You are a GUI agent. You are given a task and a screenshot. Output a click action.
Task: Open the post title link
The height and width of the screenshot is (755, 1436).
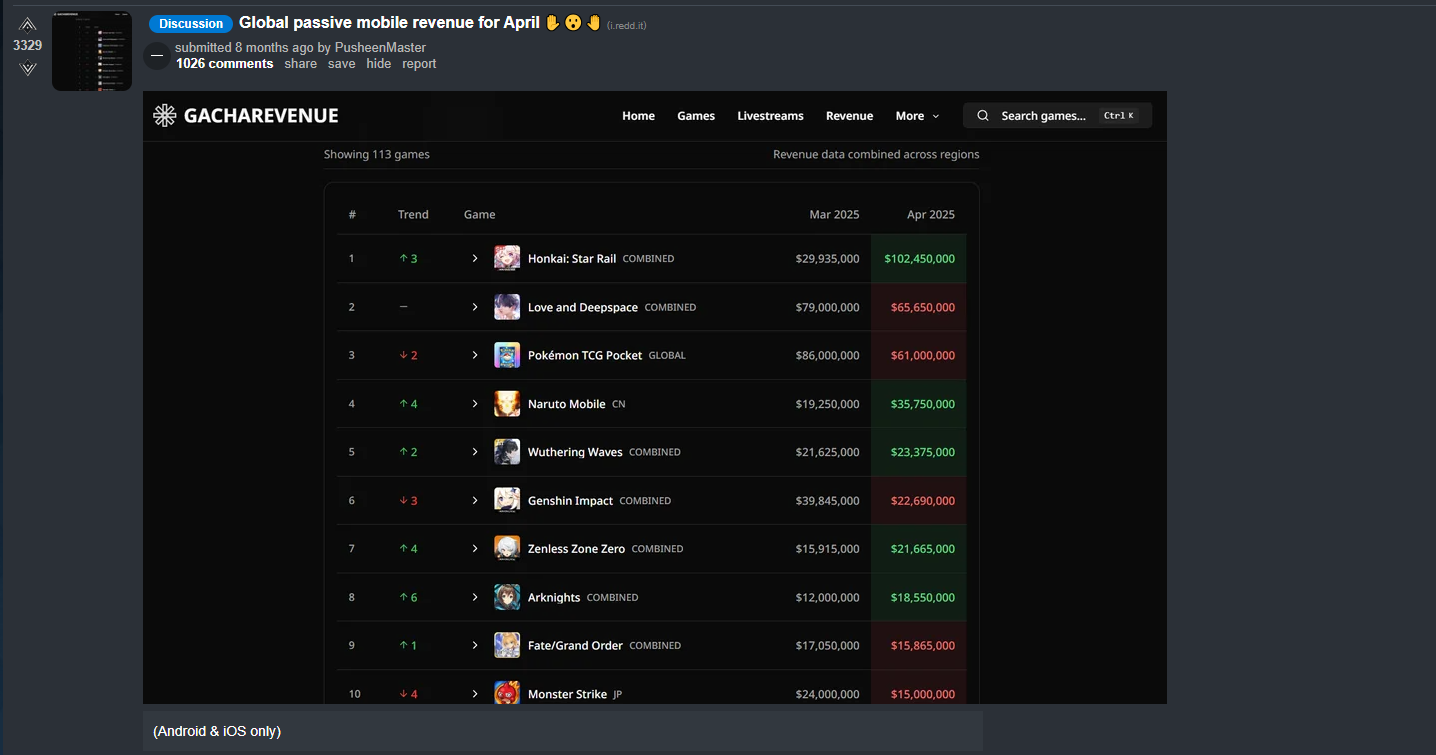(x=389, y=23)
